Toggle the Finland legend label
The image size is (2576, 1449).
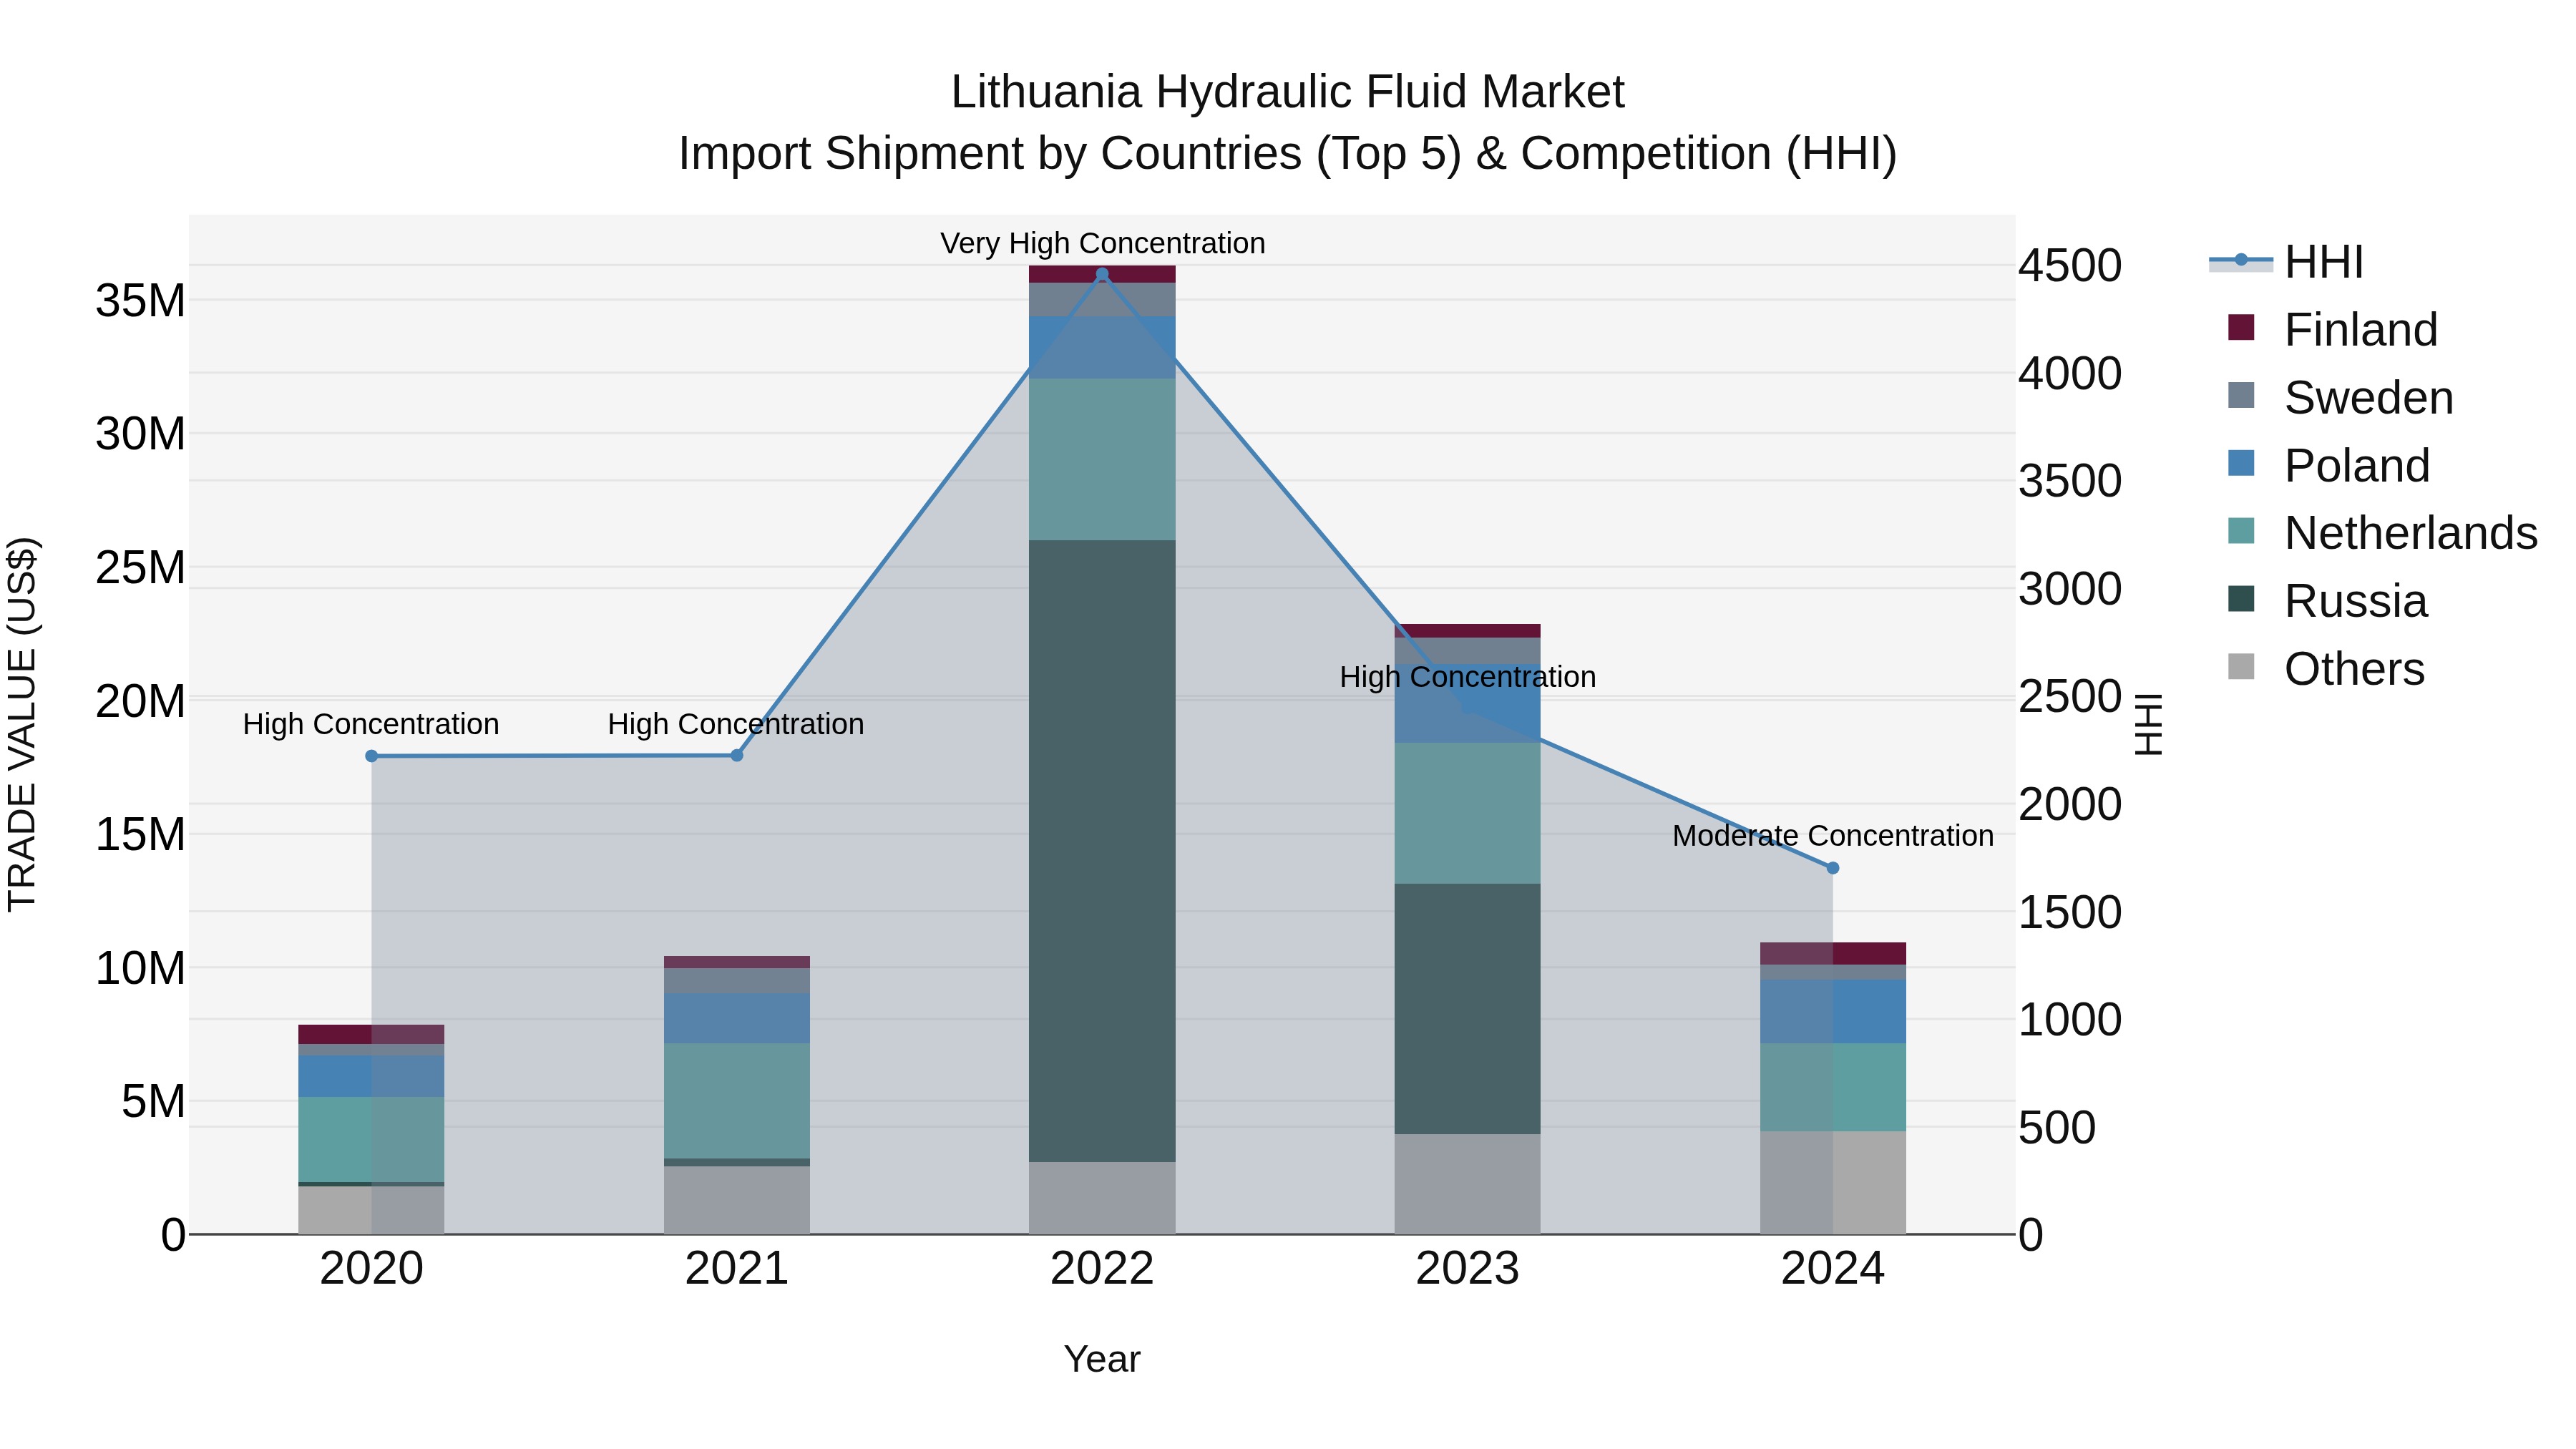point(2361,330)
